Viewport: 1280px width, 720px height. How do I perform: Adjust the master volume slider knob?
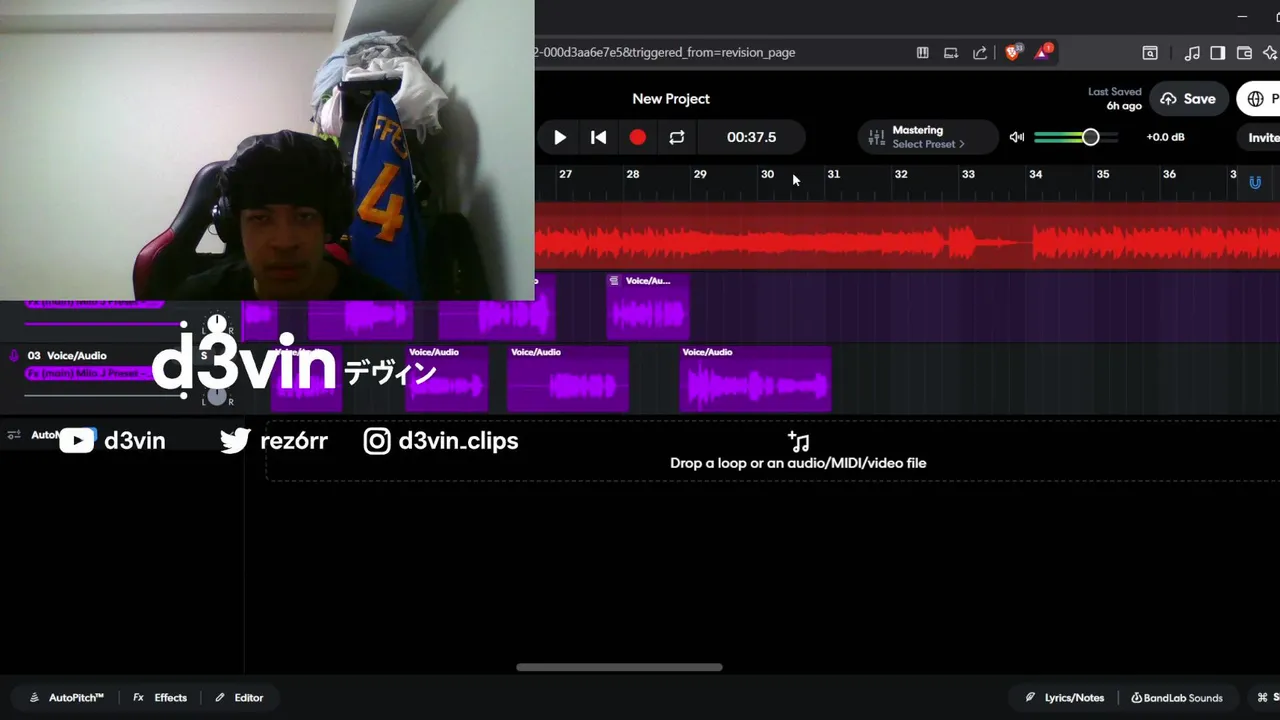[x=1090, y=137]
